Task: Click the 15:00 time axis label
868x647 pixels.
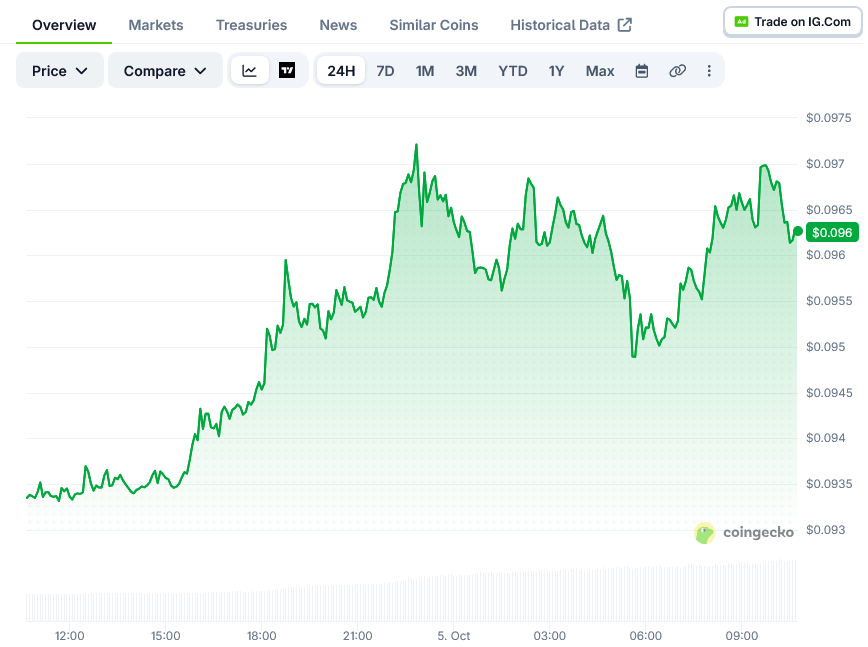Action: (x=166, y=636)
